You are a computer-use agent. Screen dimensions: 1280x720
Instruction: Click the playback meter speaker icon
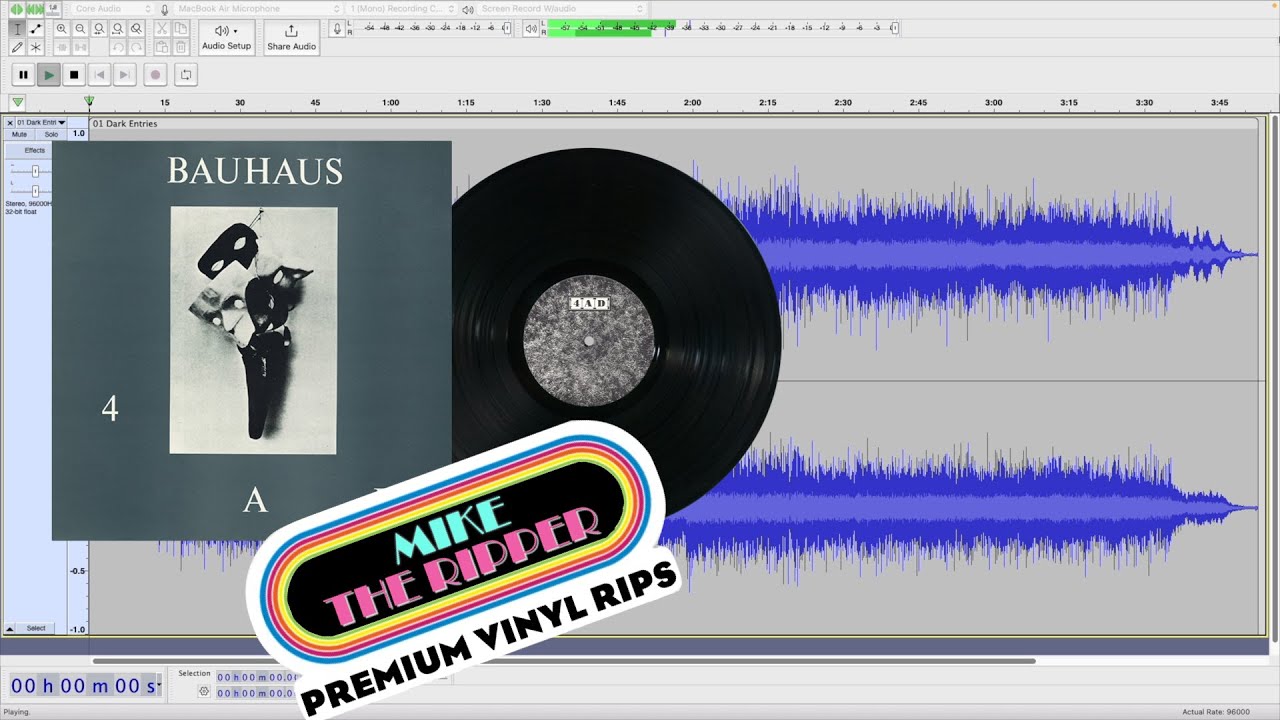[x=531, y=28]
